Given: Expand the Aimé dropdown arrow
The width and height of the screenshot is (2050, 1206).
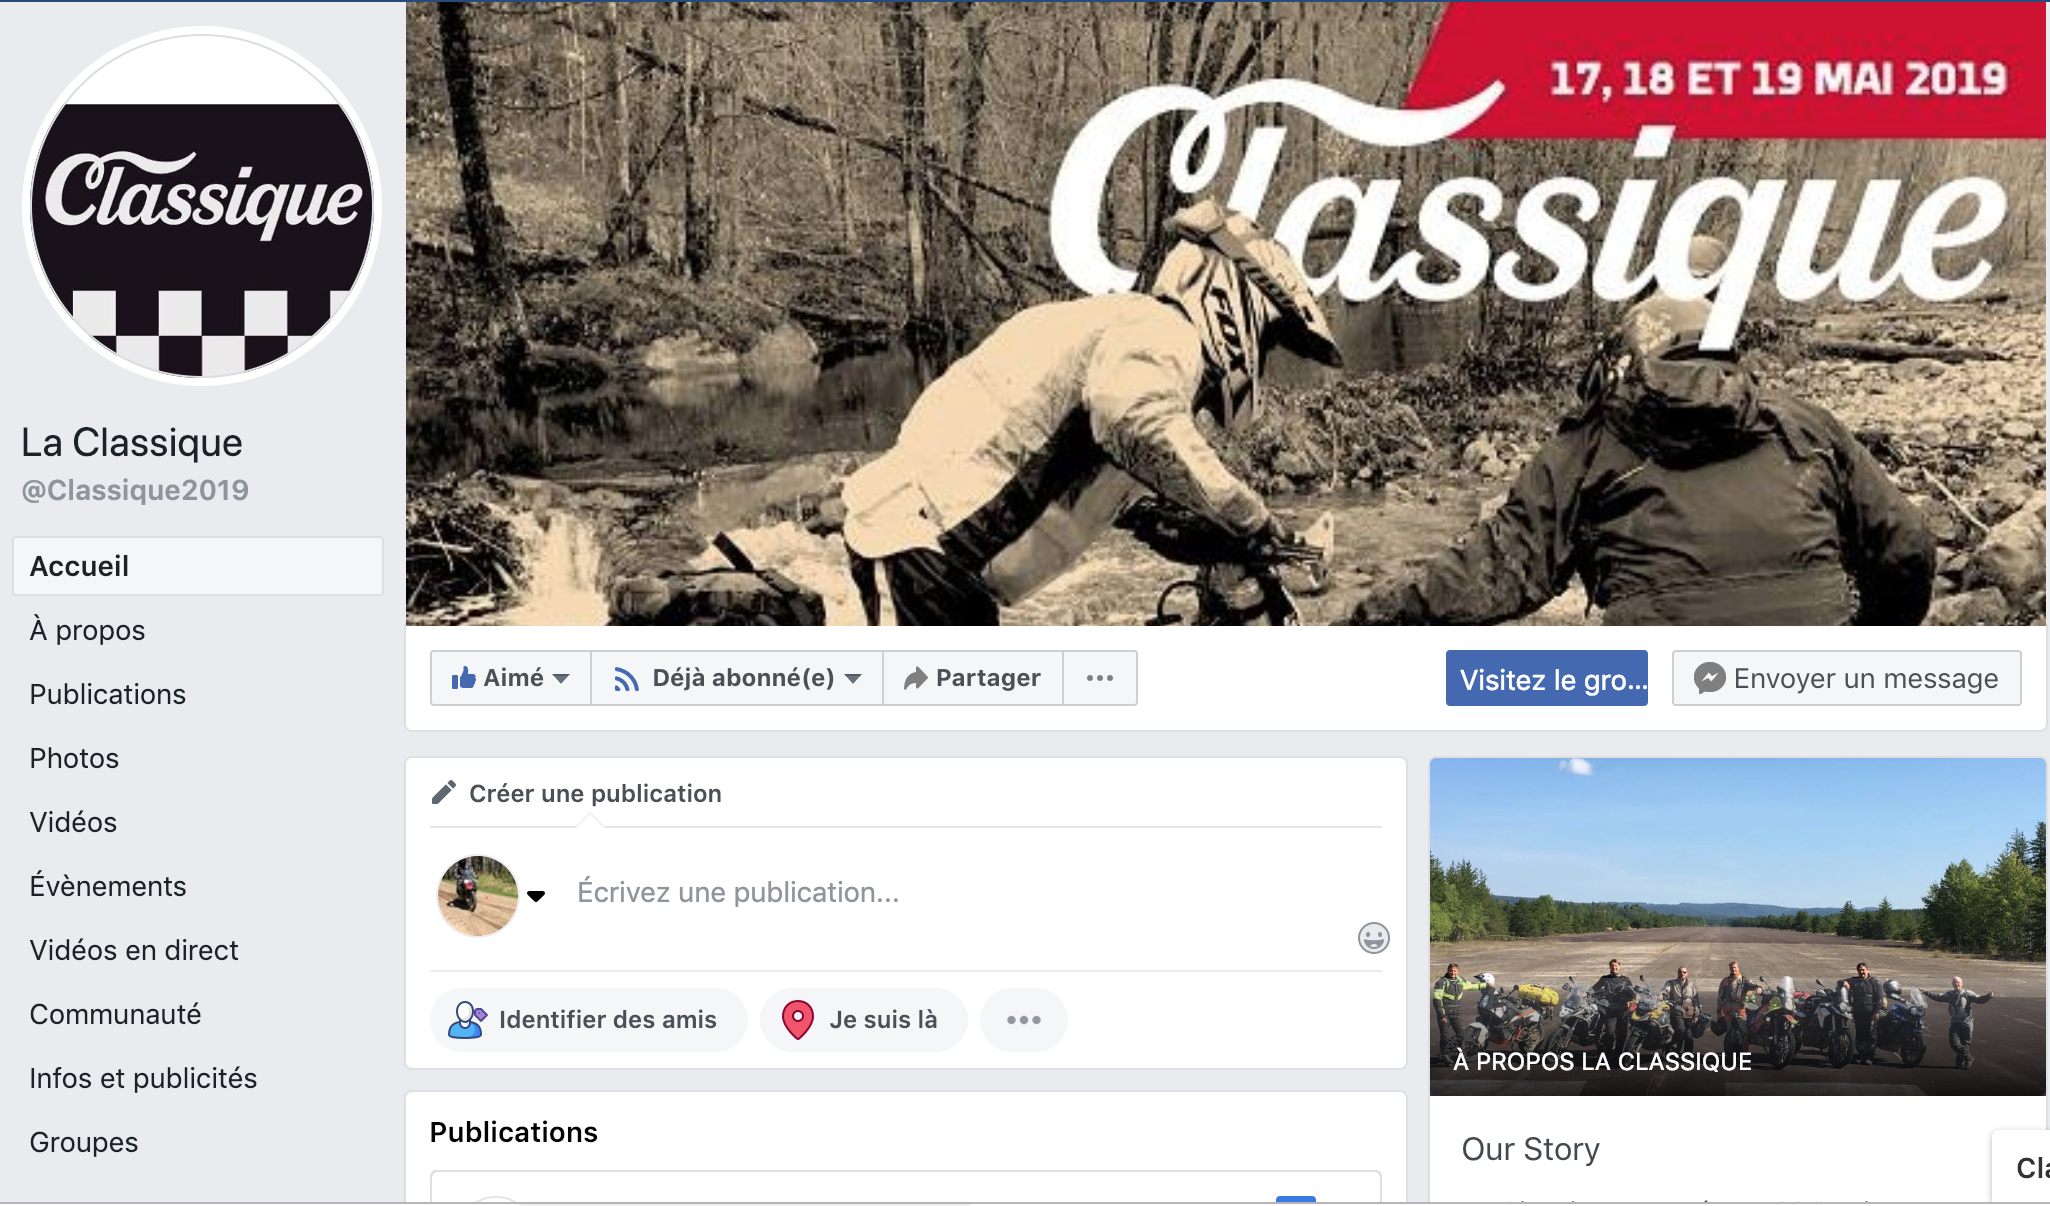Looking at the screenshot, I should (561, 679).
